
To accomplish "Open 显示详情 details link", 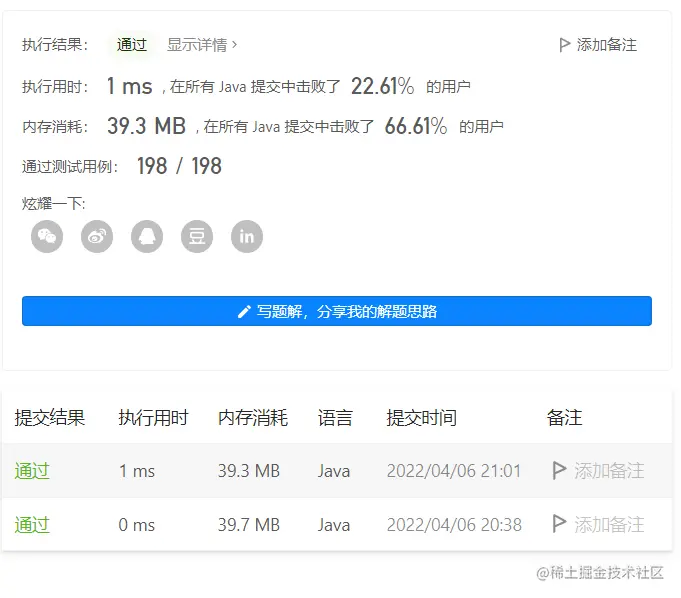I will click(x=197, y=45).
